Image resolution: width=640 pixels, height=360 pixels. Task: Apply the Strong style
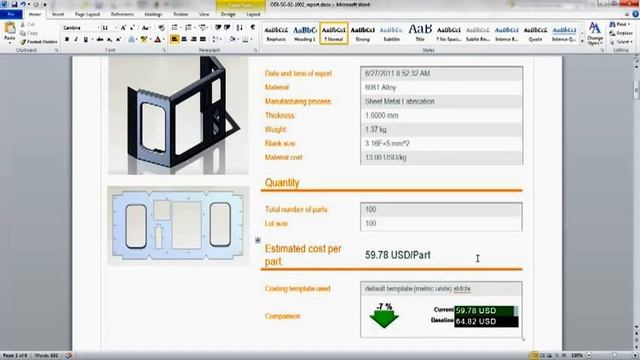(362, 33)
